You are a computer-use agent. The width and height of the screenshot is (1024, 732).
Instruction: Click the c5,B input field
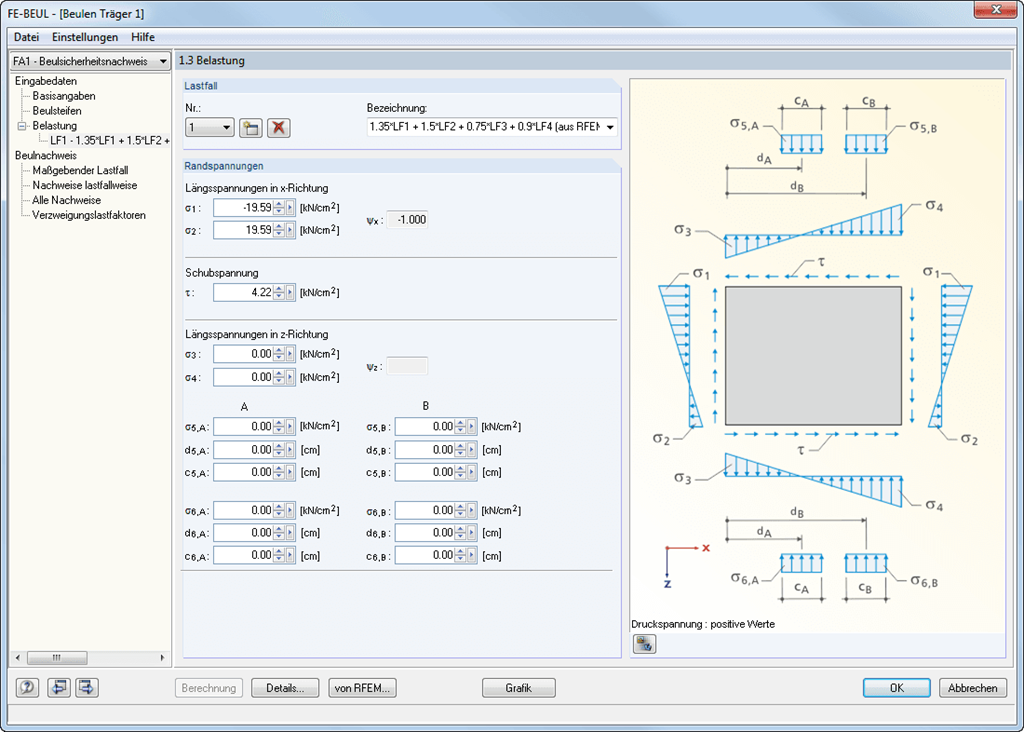click(424, 472)
